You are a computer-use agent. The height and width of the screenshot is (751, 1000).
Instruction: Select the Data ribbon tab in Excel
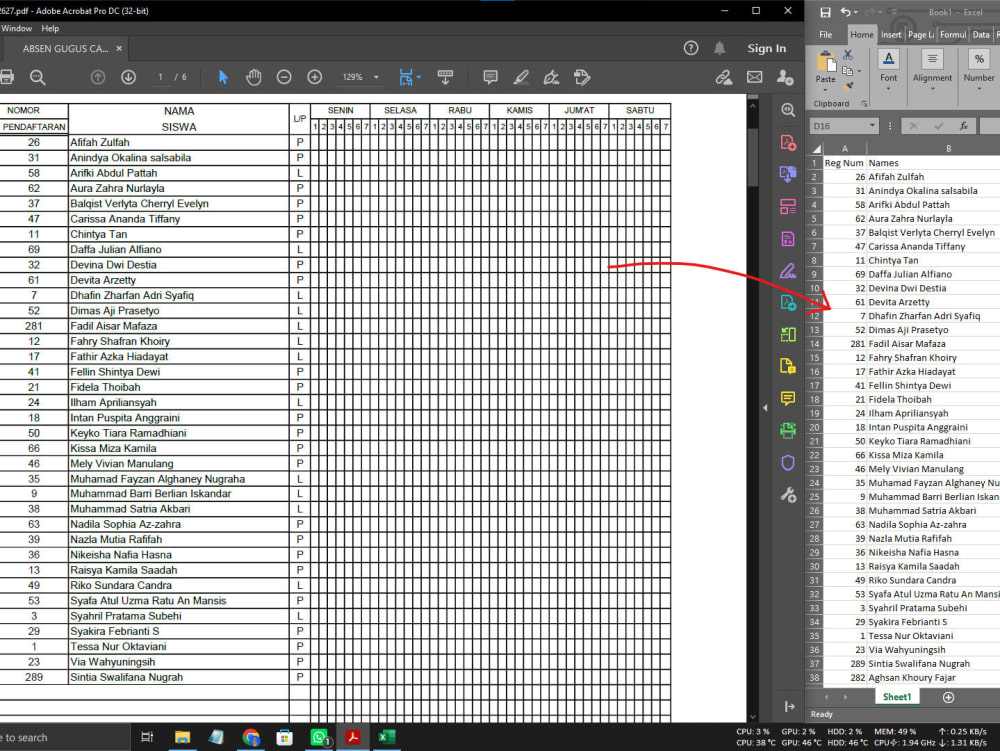coord(981,34)
